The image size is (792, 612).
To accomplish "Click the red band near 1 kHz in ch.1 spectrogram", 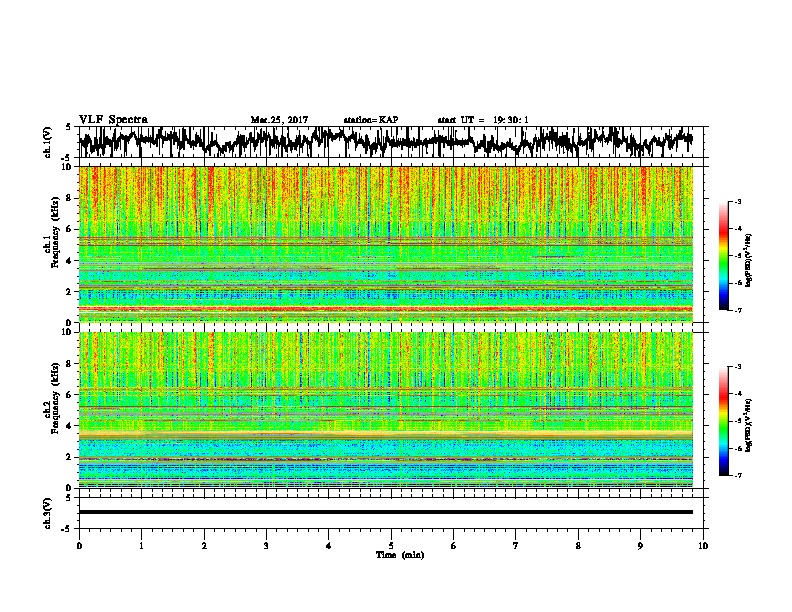I will [x=386, y=309].
